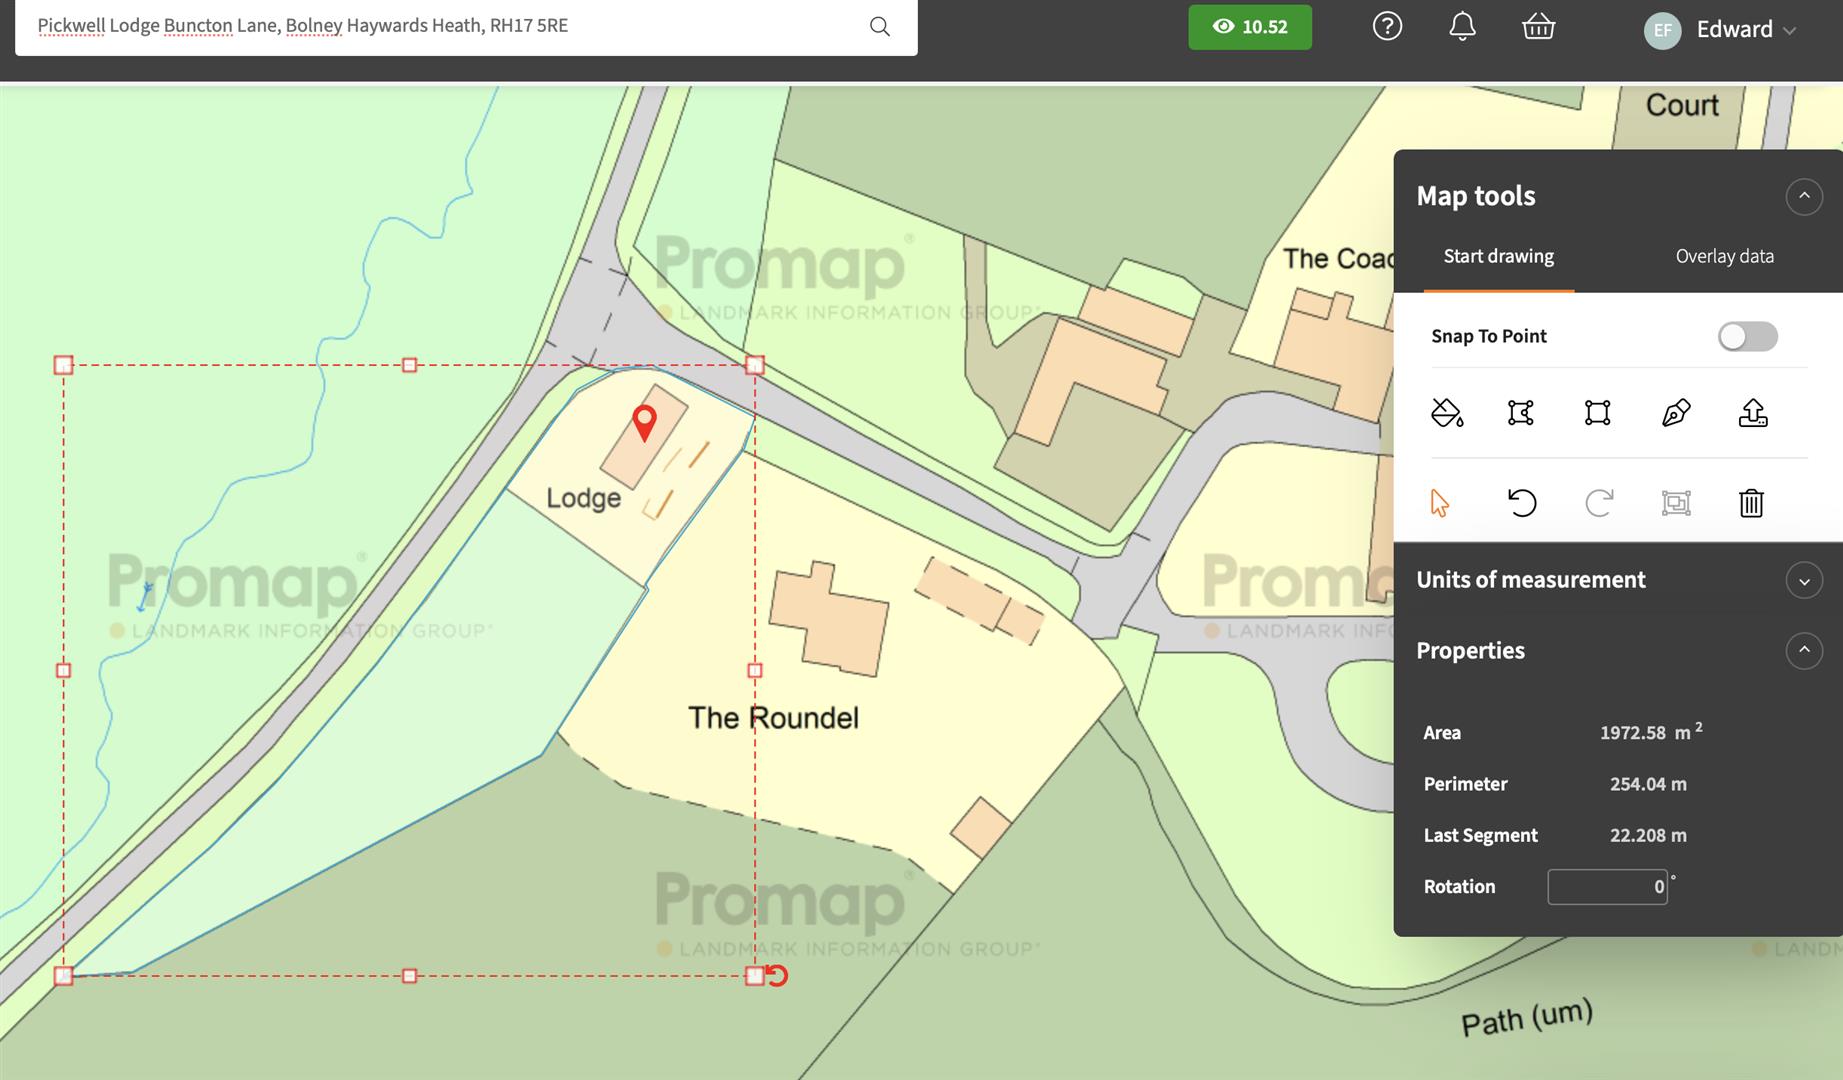Collapse the Properties section
This screenshot has height=1080, width=1843.
pos(1804,651)
